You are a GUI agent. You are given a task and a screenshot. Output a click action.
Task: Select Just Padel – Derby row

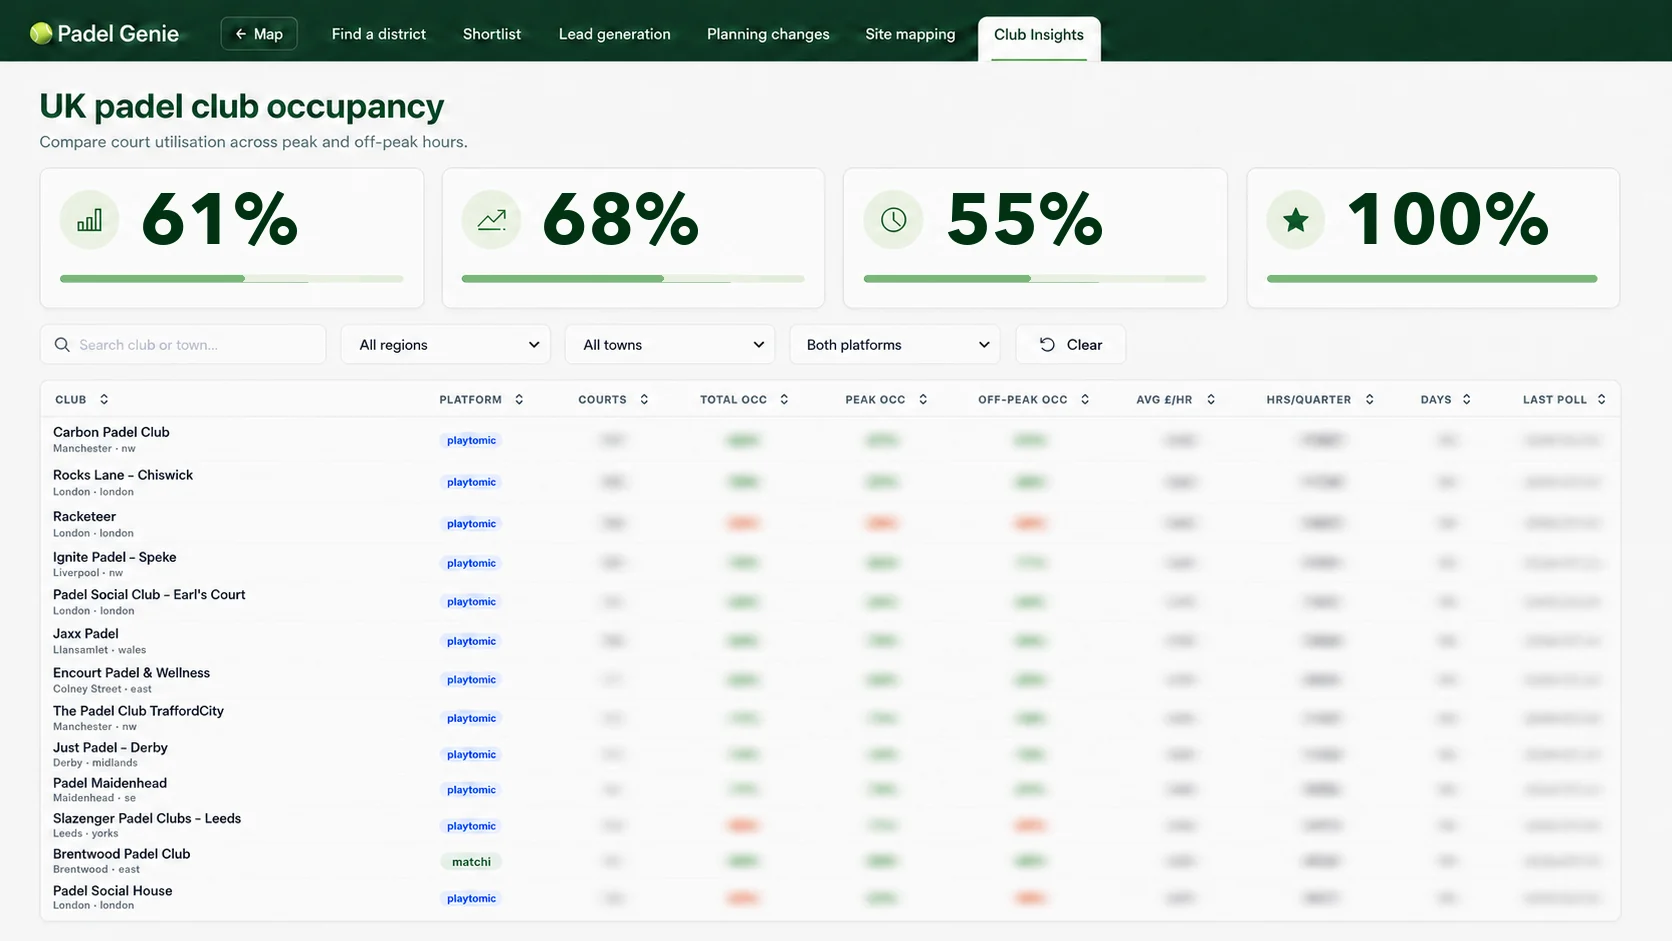[x=830, y=754]
